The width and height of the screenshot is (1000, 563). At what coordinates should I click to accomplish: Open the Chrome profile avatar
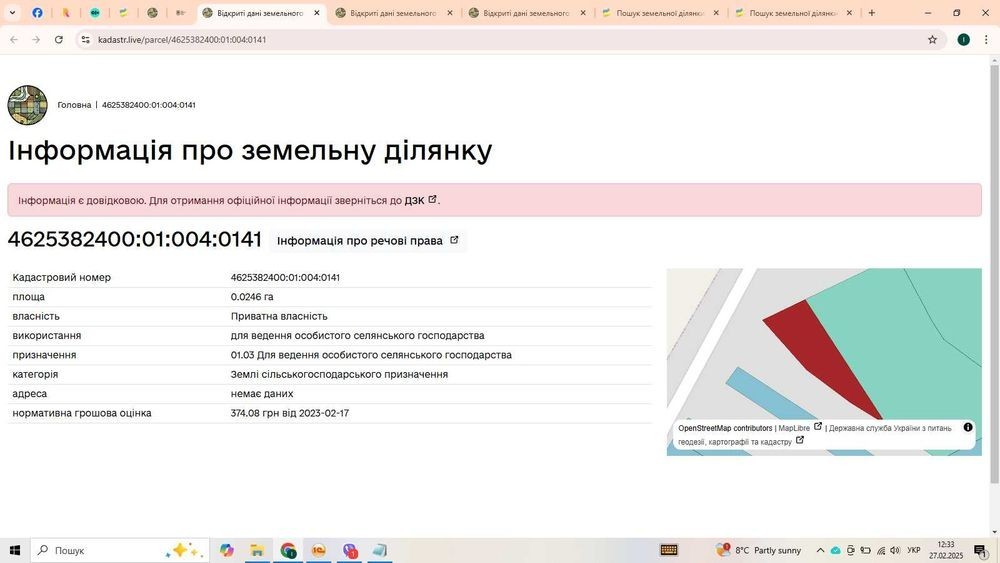(964, 40)
